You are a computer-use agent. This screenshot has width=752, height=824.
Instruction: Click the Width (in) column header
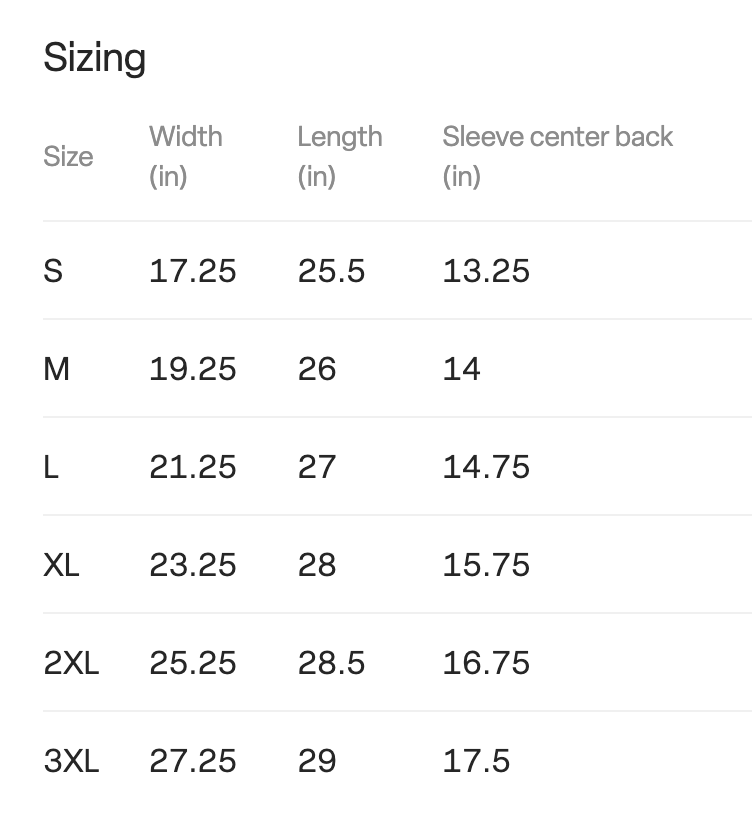point(186,156)
